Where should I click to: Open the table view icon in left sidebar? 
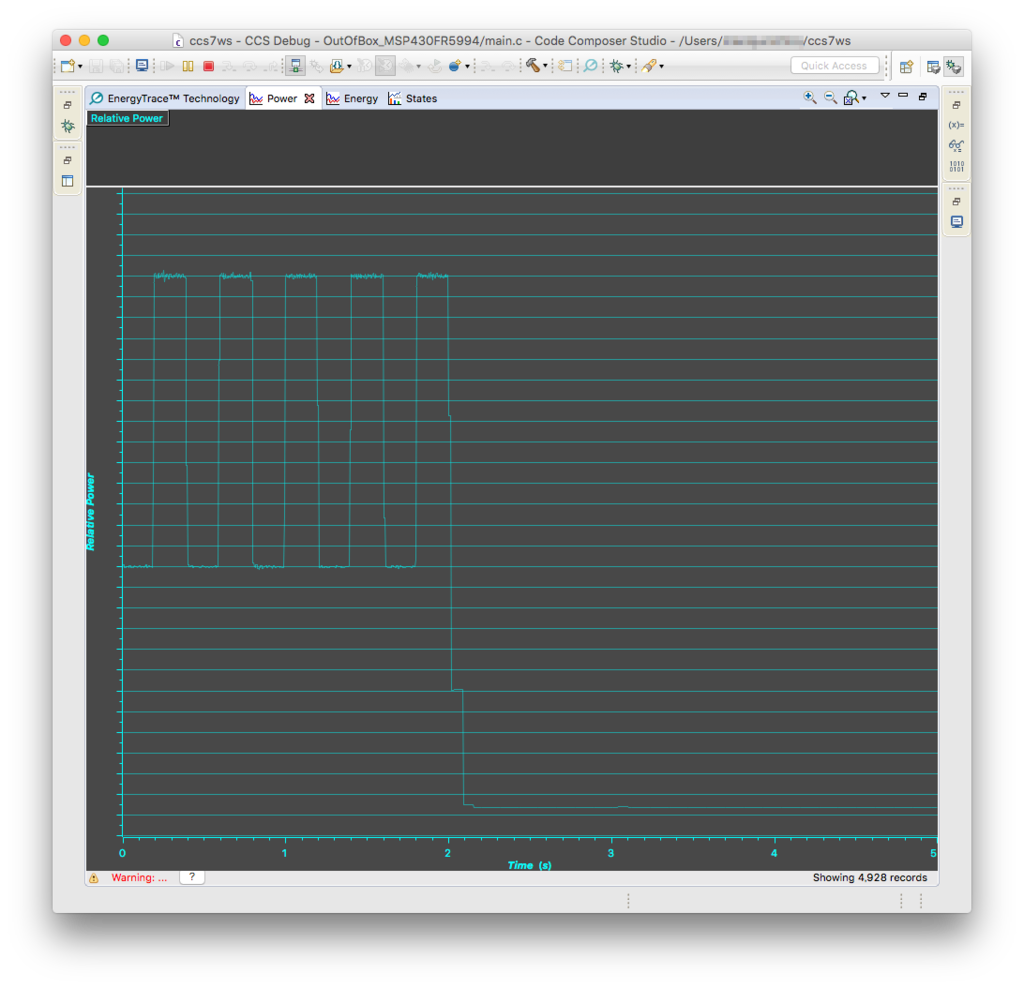tap(67, 181)
